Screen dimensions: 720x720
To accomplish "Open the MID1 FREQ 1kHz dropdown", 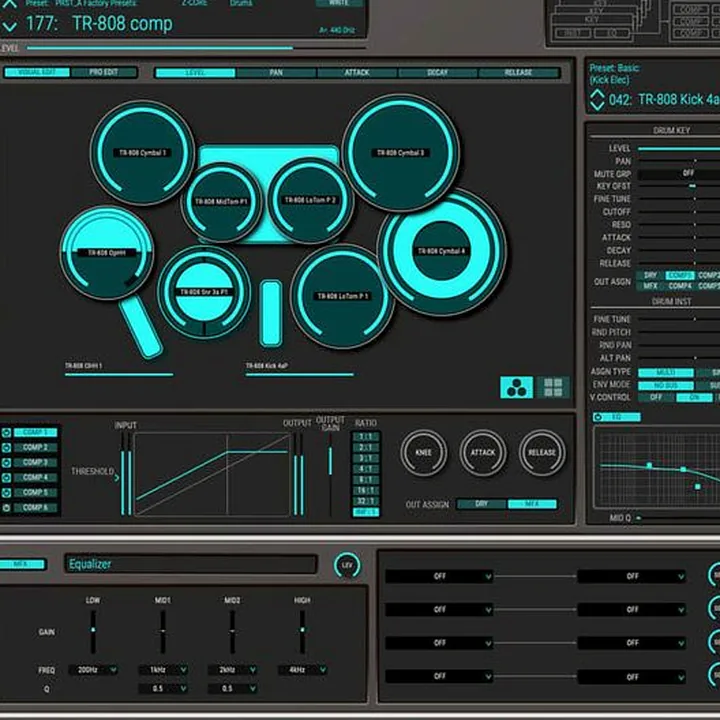I will [163, 670].
